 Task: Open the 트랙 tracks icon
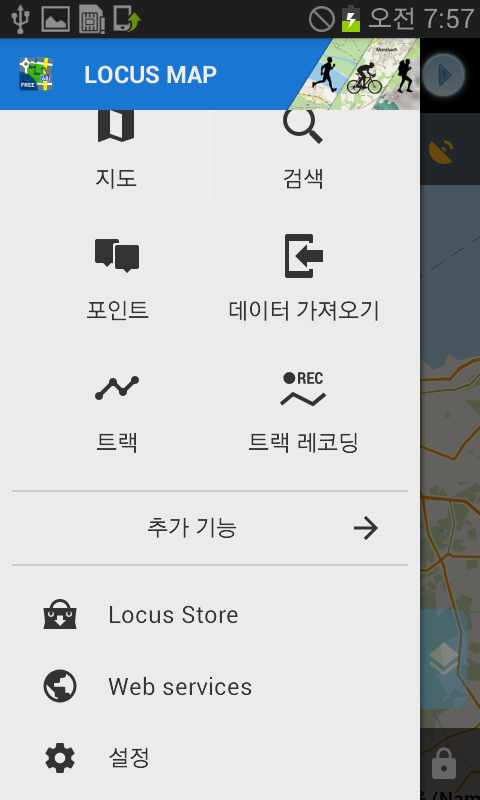coord(117,388)
